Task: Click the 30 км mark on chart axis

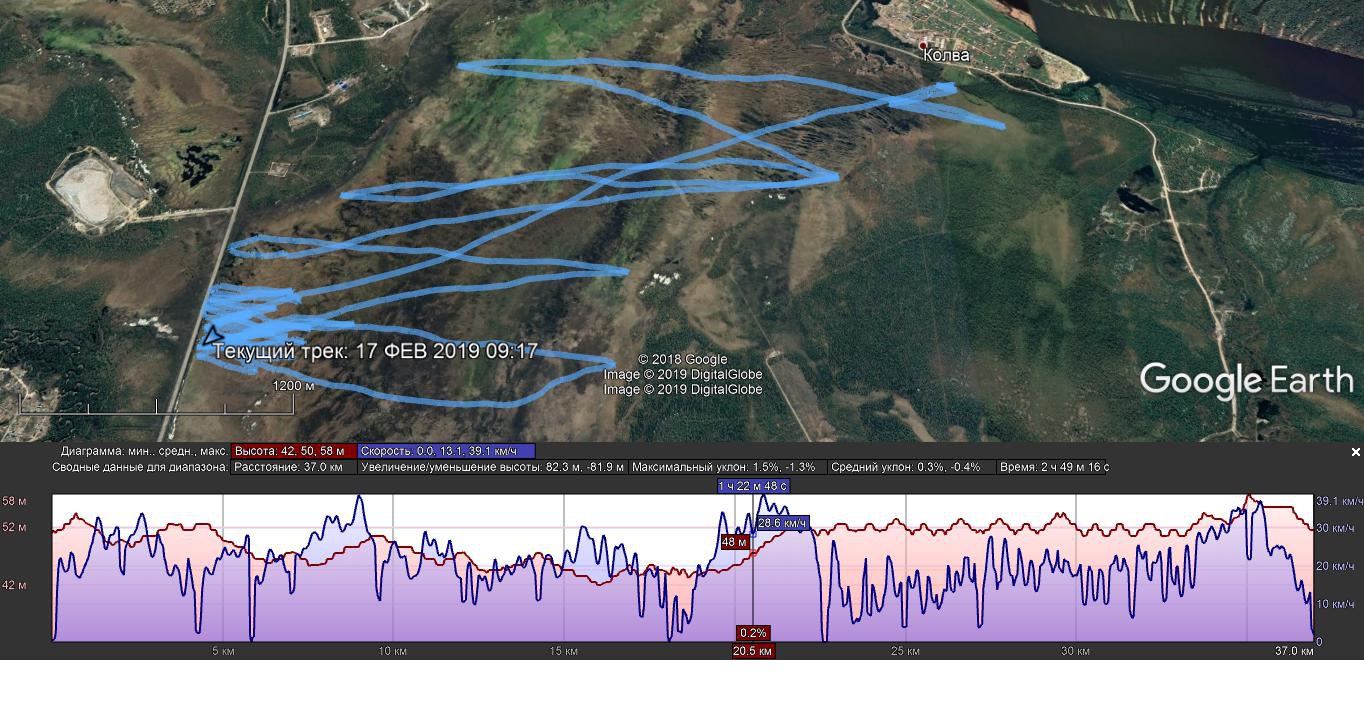Action: (x=1074, y=652)
